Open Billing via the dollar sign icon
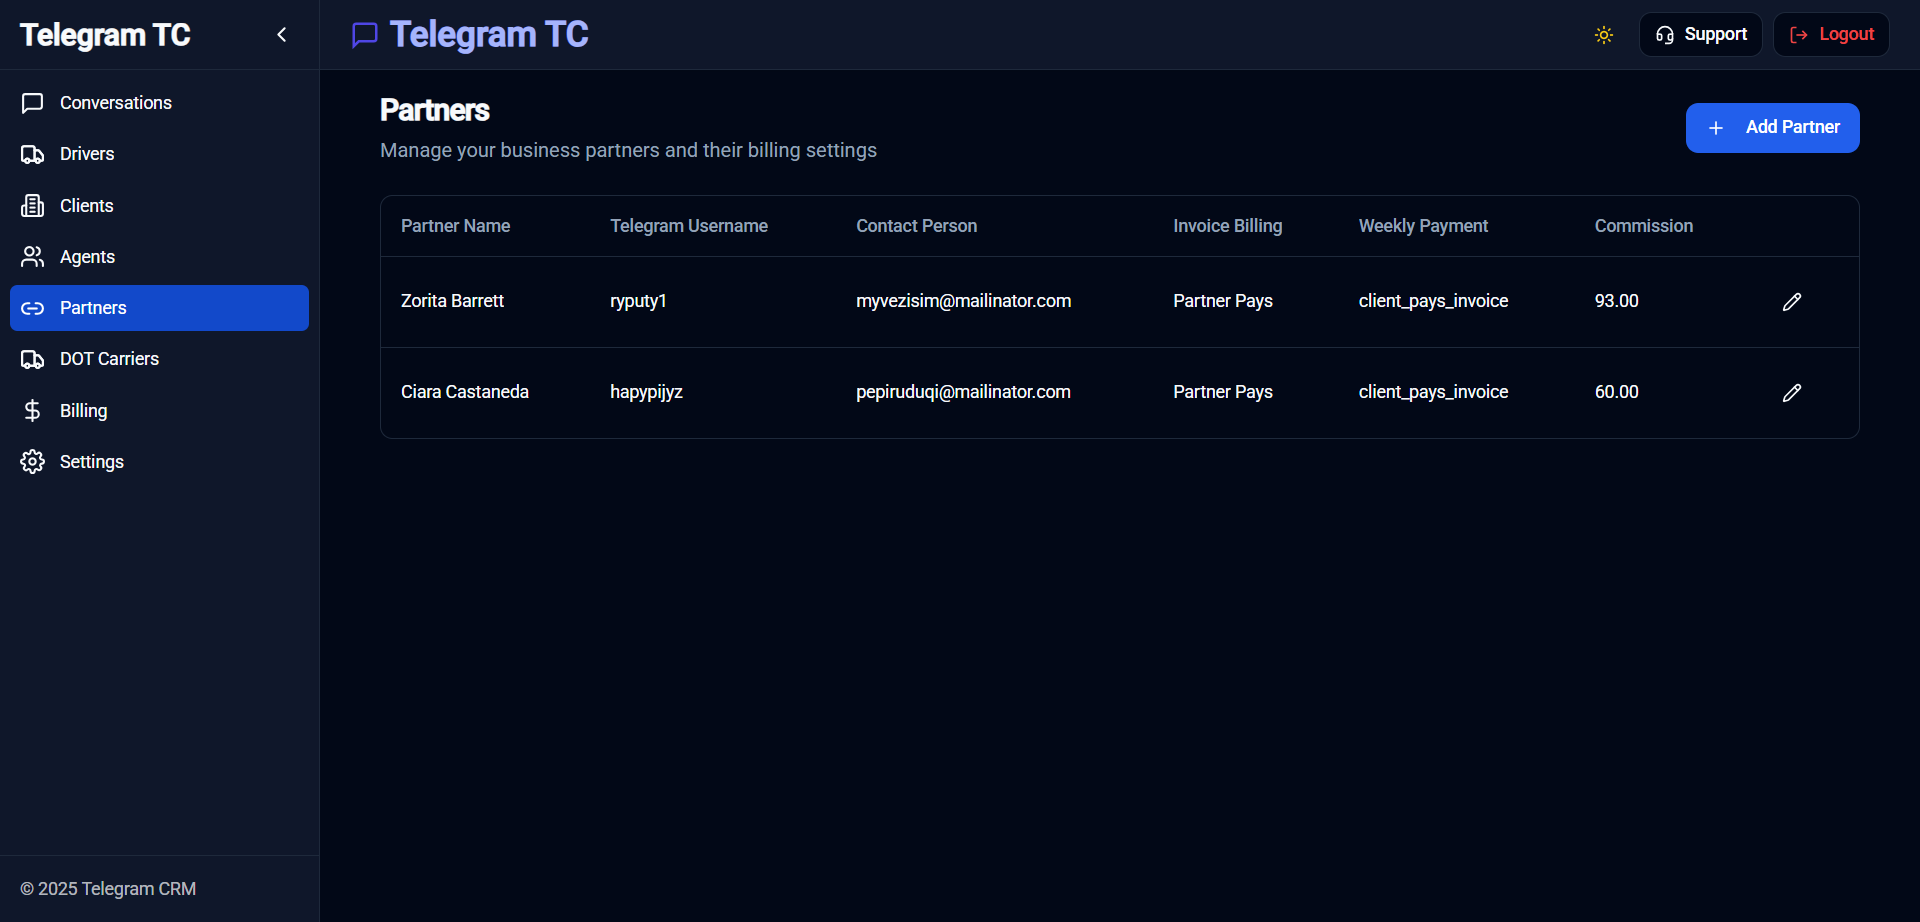The image size is (1920, 922). point(33,411)
